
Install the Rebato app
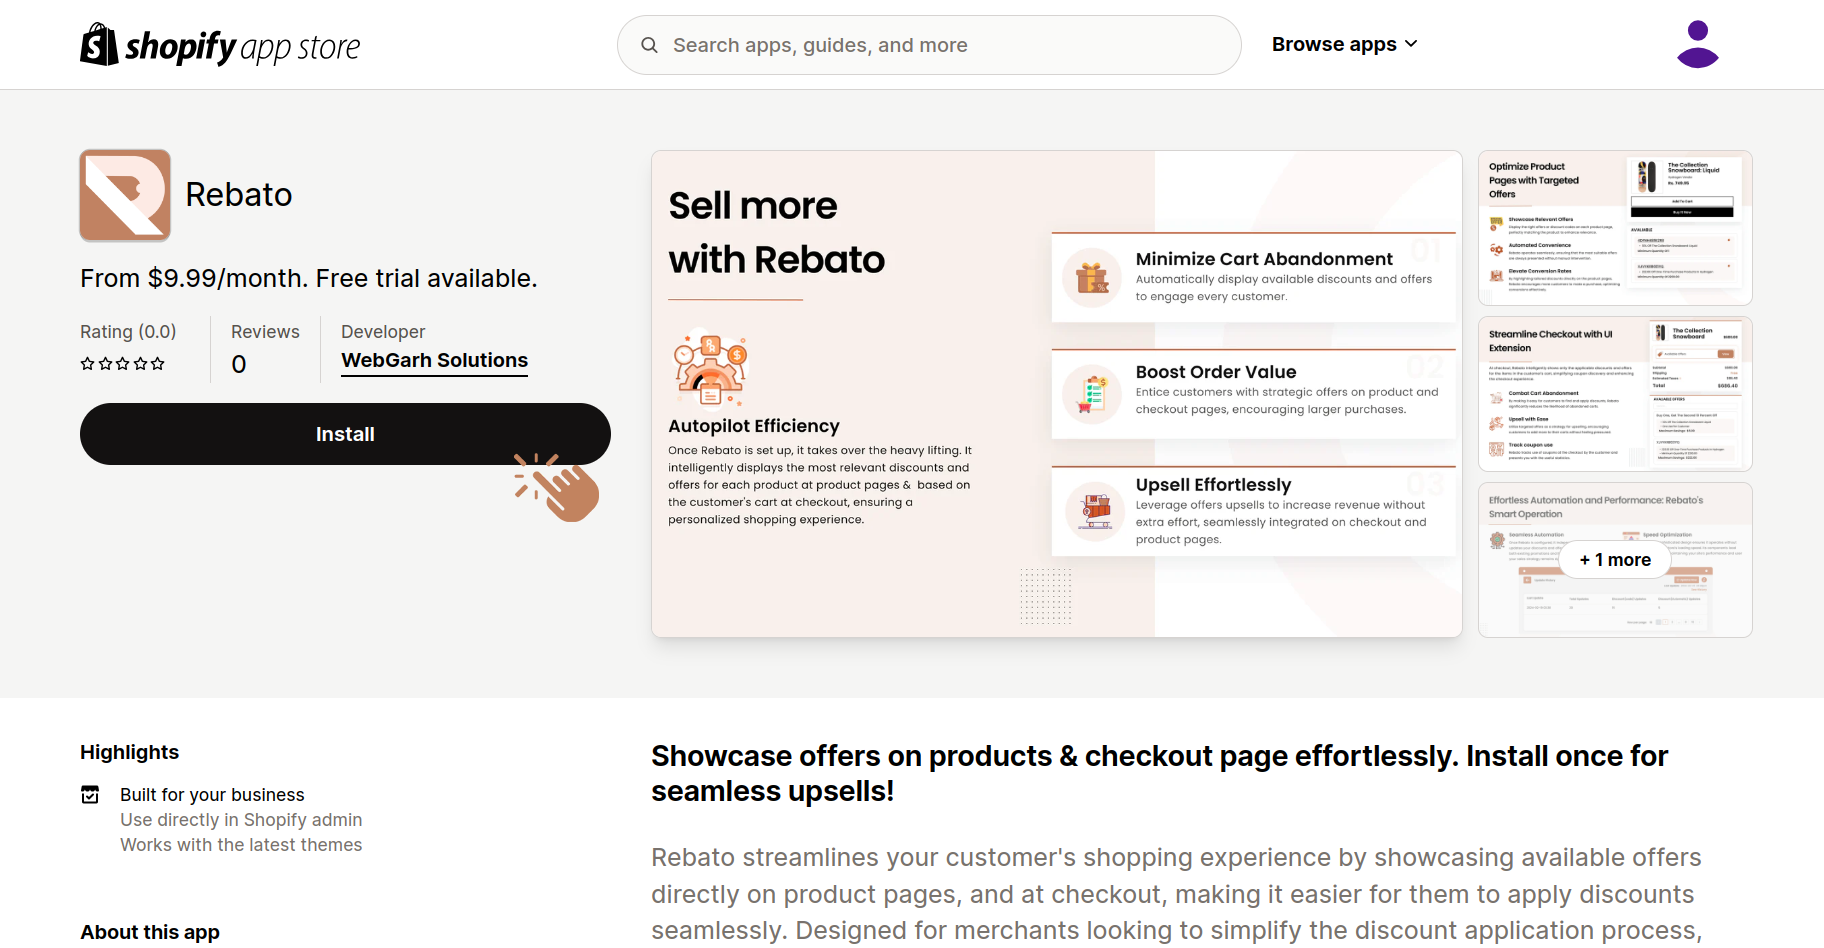(x=345, y=434)
